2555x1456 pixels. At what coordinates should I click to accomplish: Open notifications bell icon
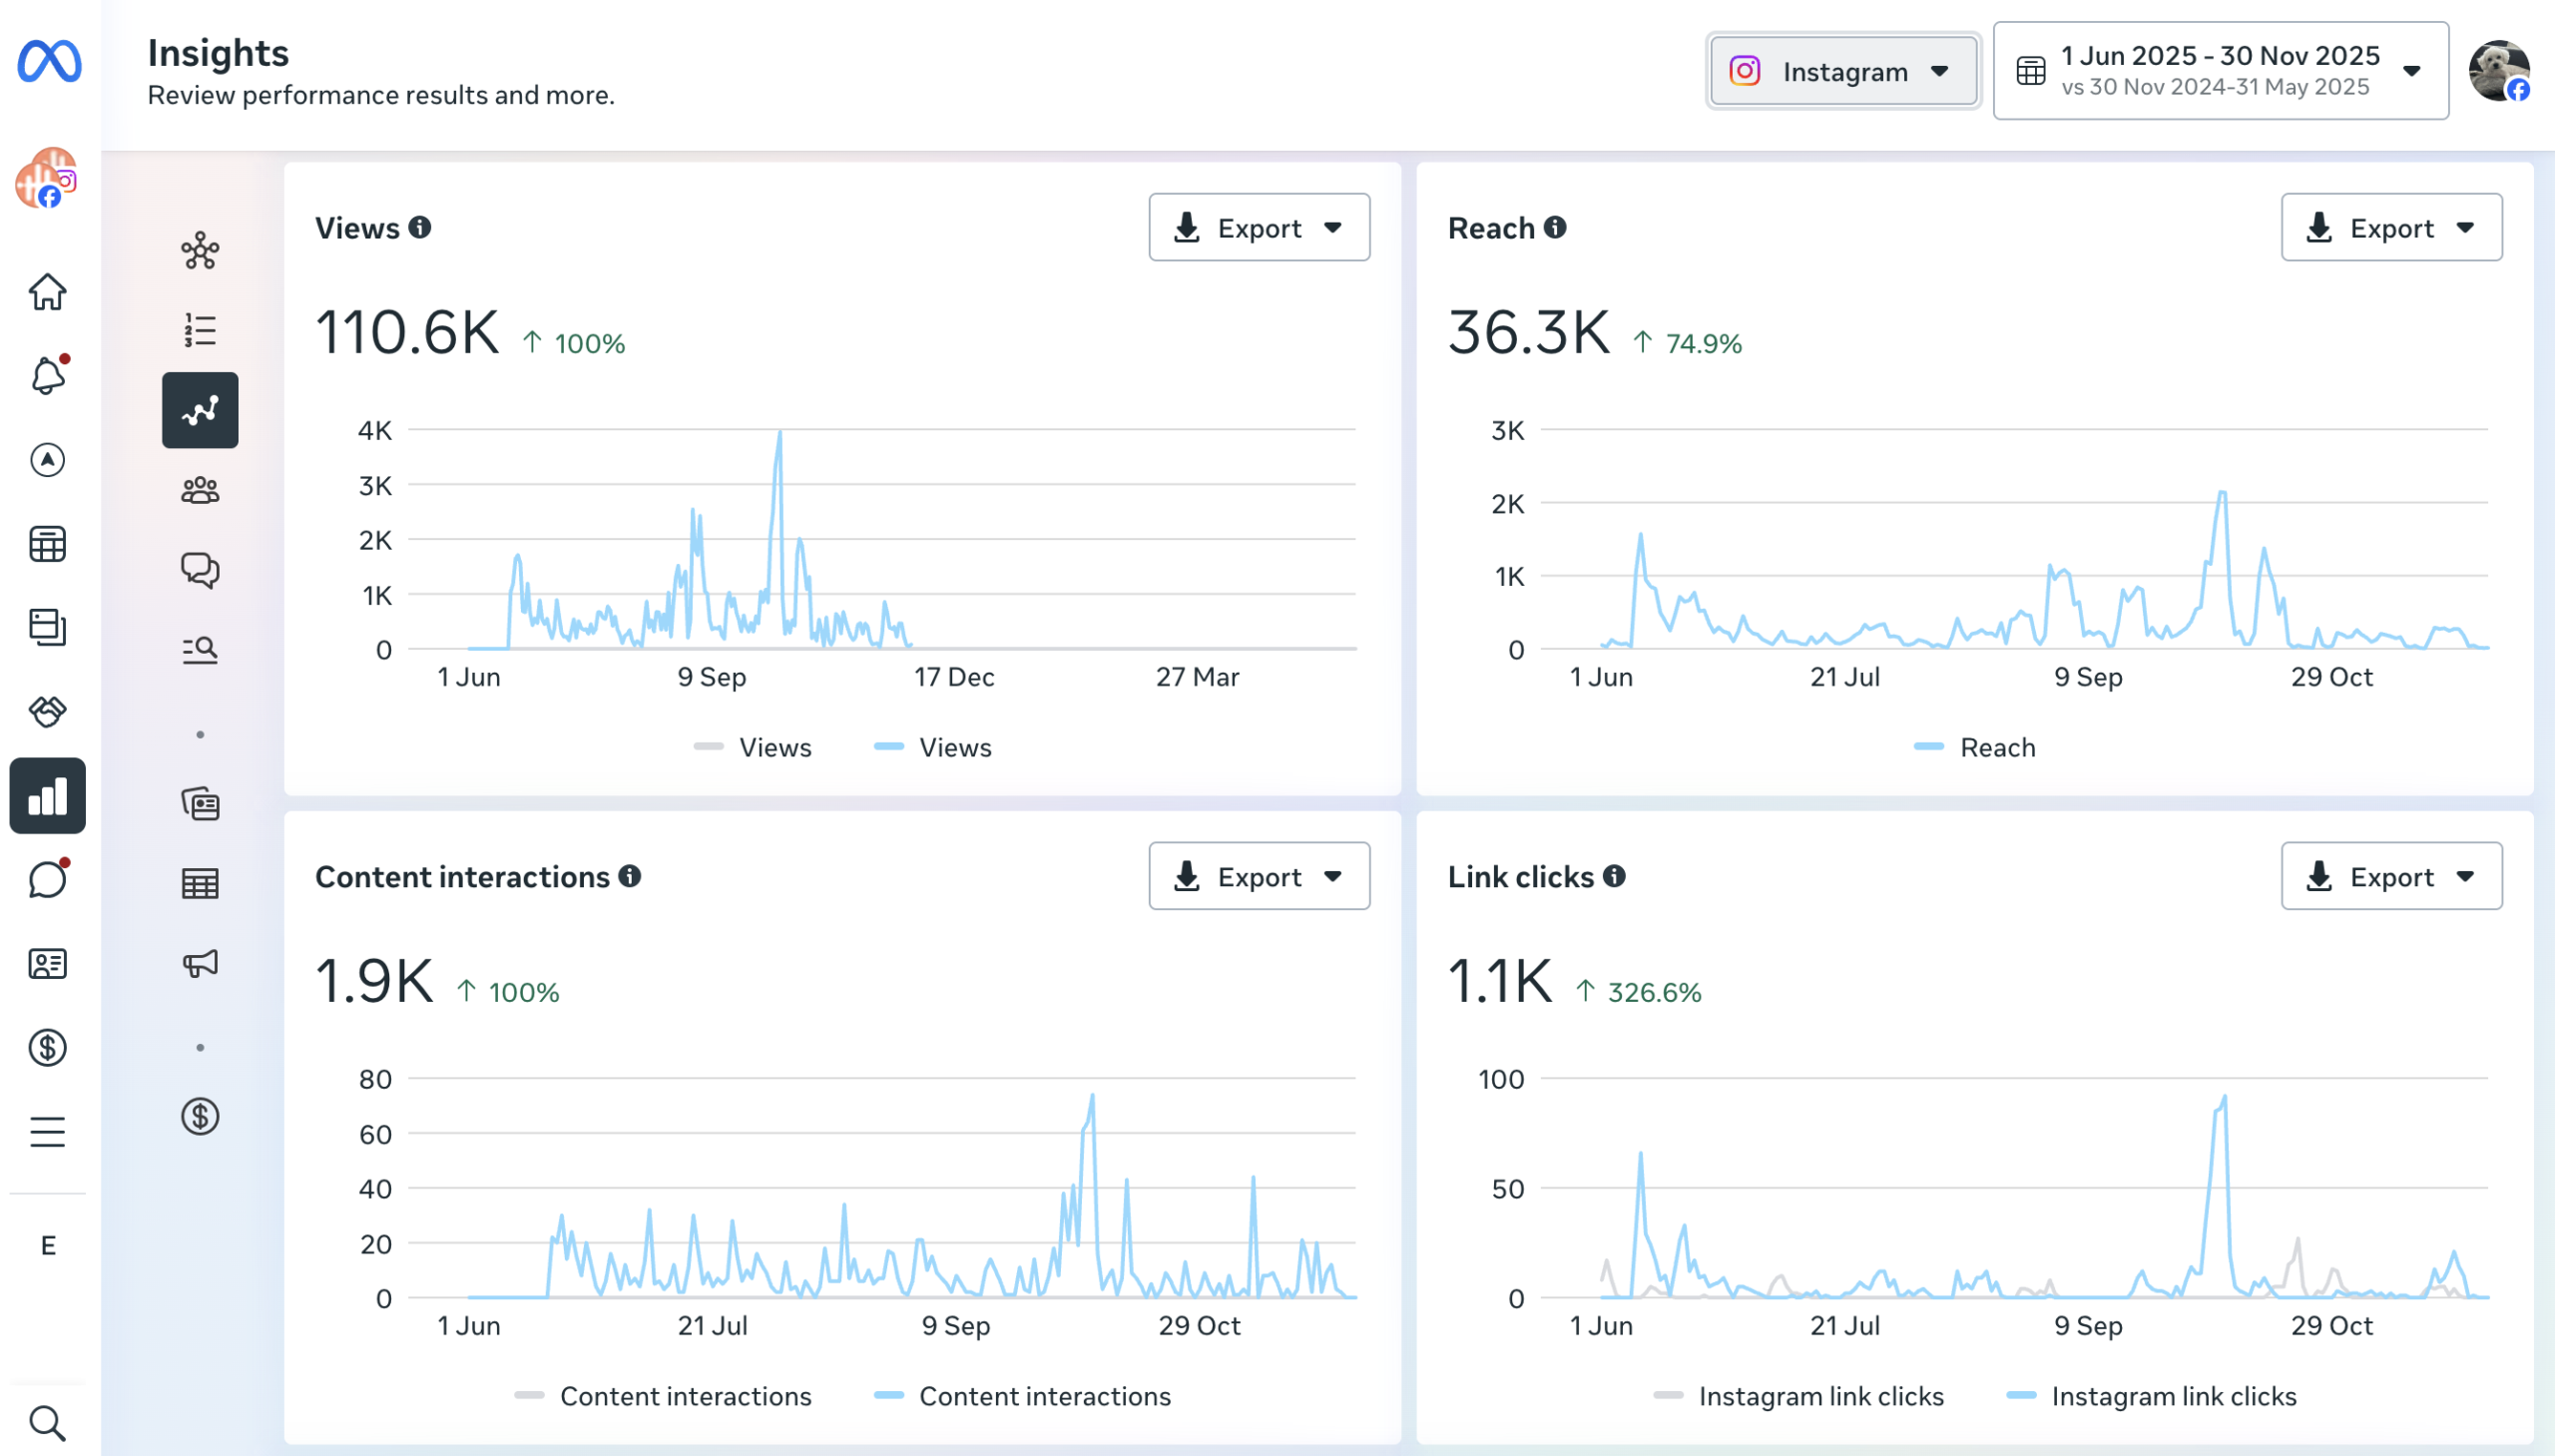(x=47, y=376)
